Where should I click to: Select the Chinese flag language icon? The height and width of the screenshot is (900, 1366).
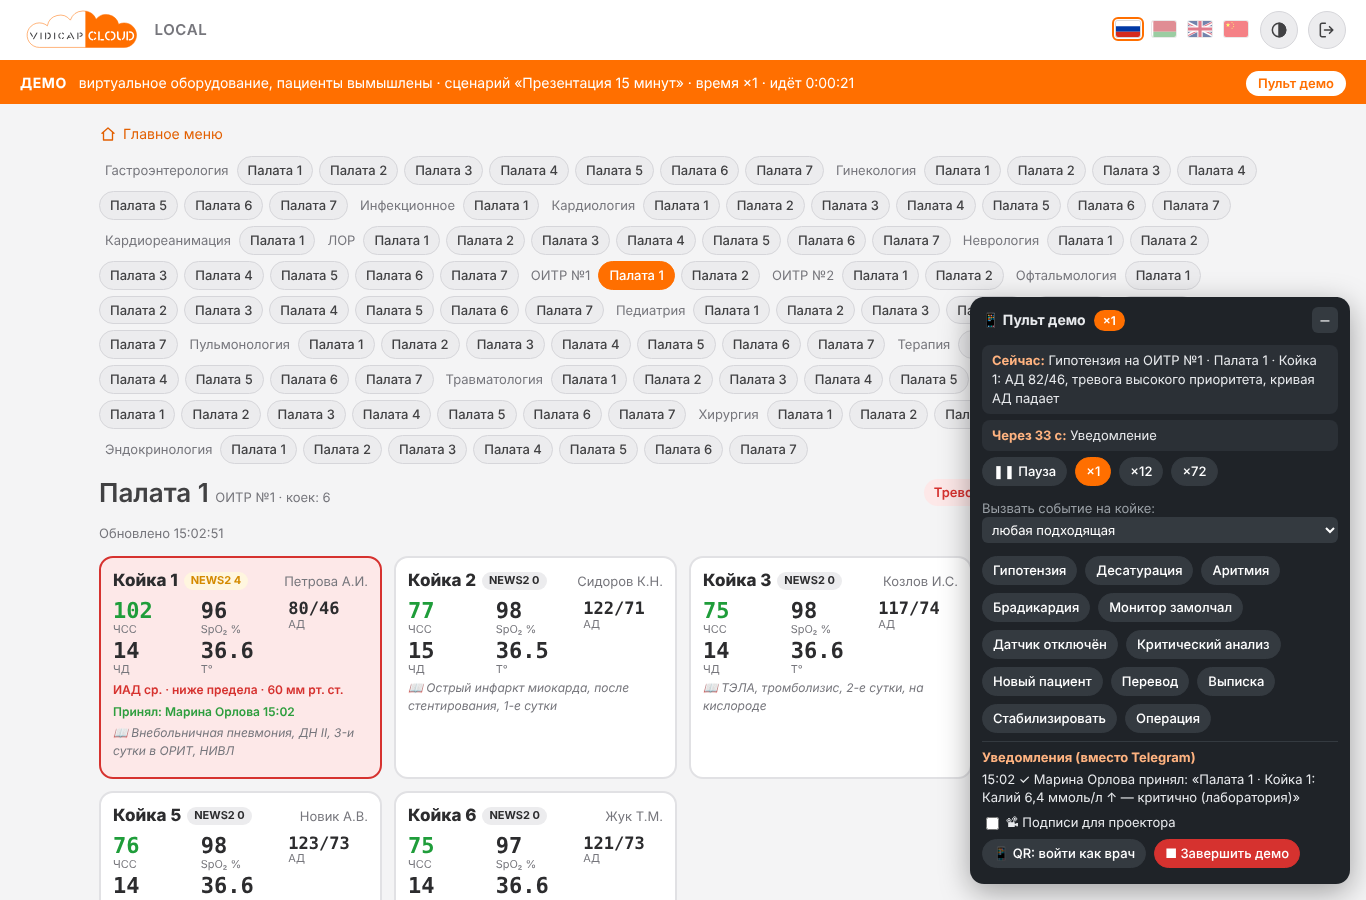pos(1236,29)
